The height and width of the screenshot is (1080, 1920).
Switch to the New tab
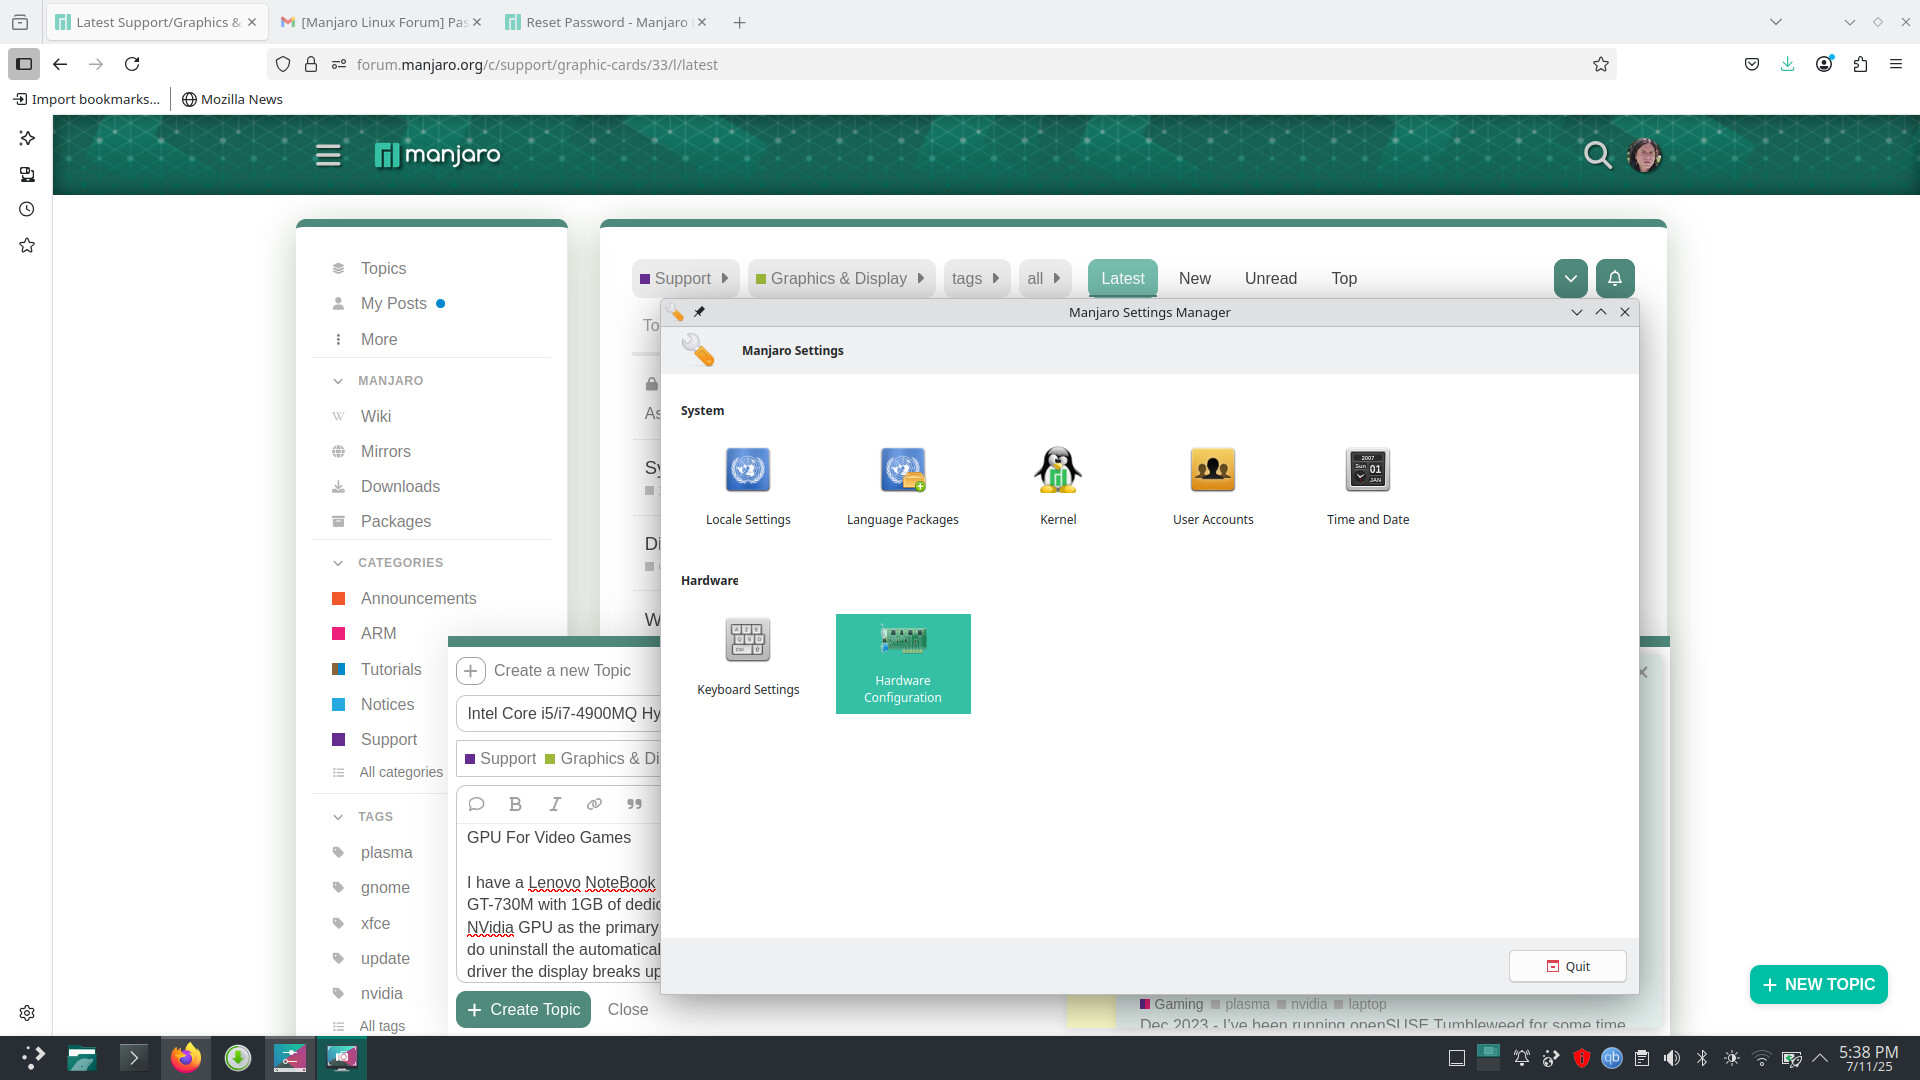1194,278
